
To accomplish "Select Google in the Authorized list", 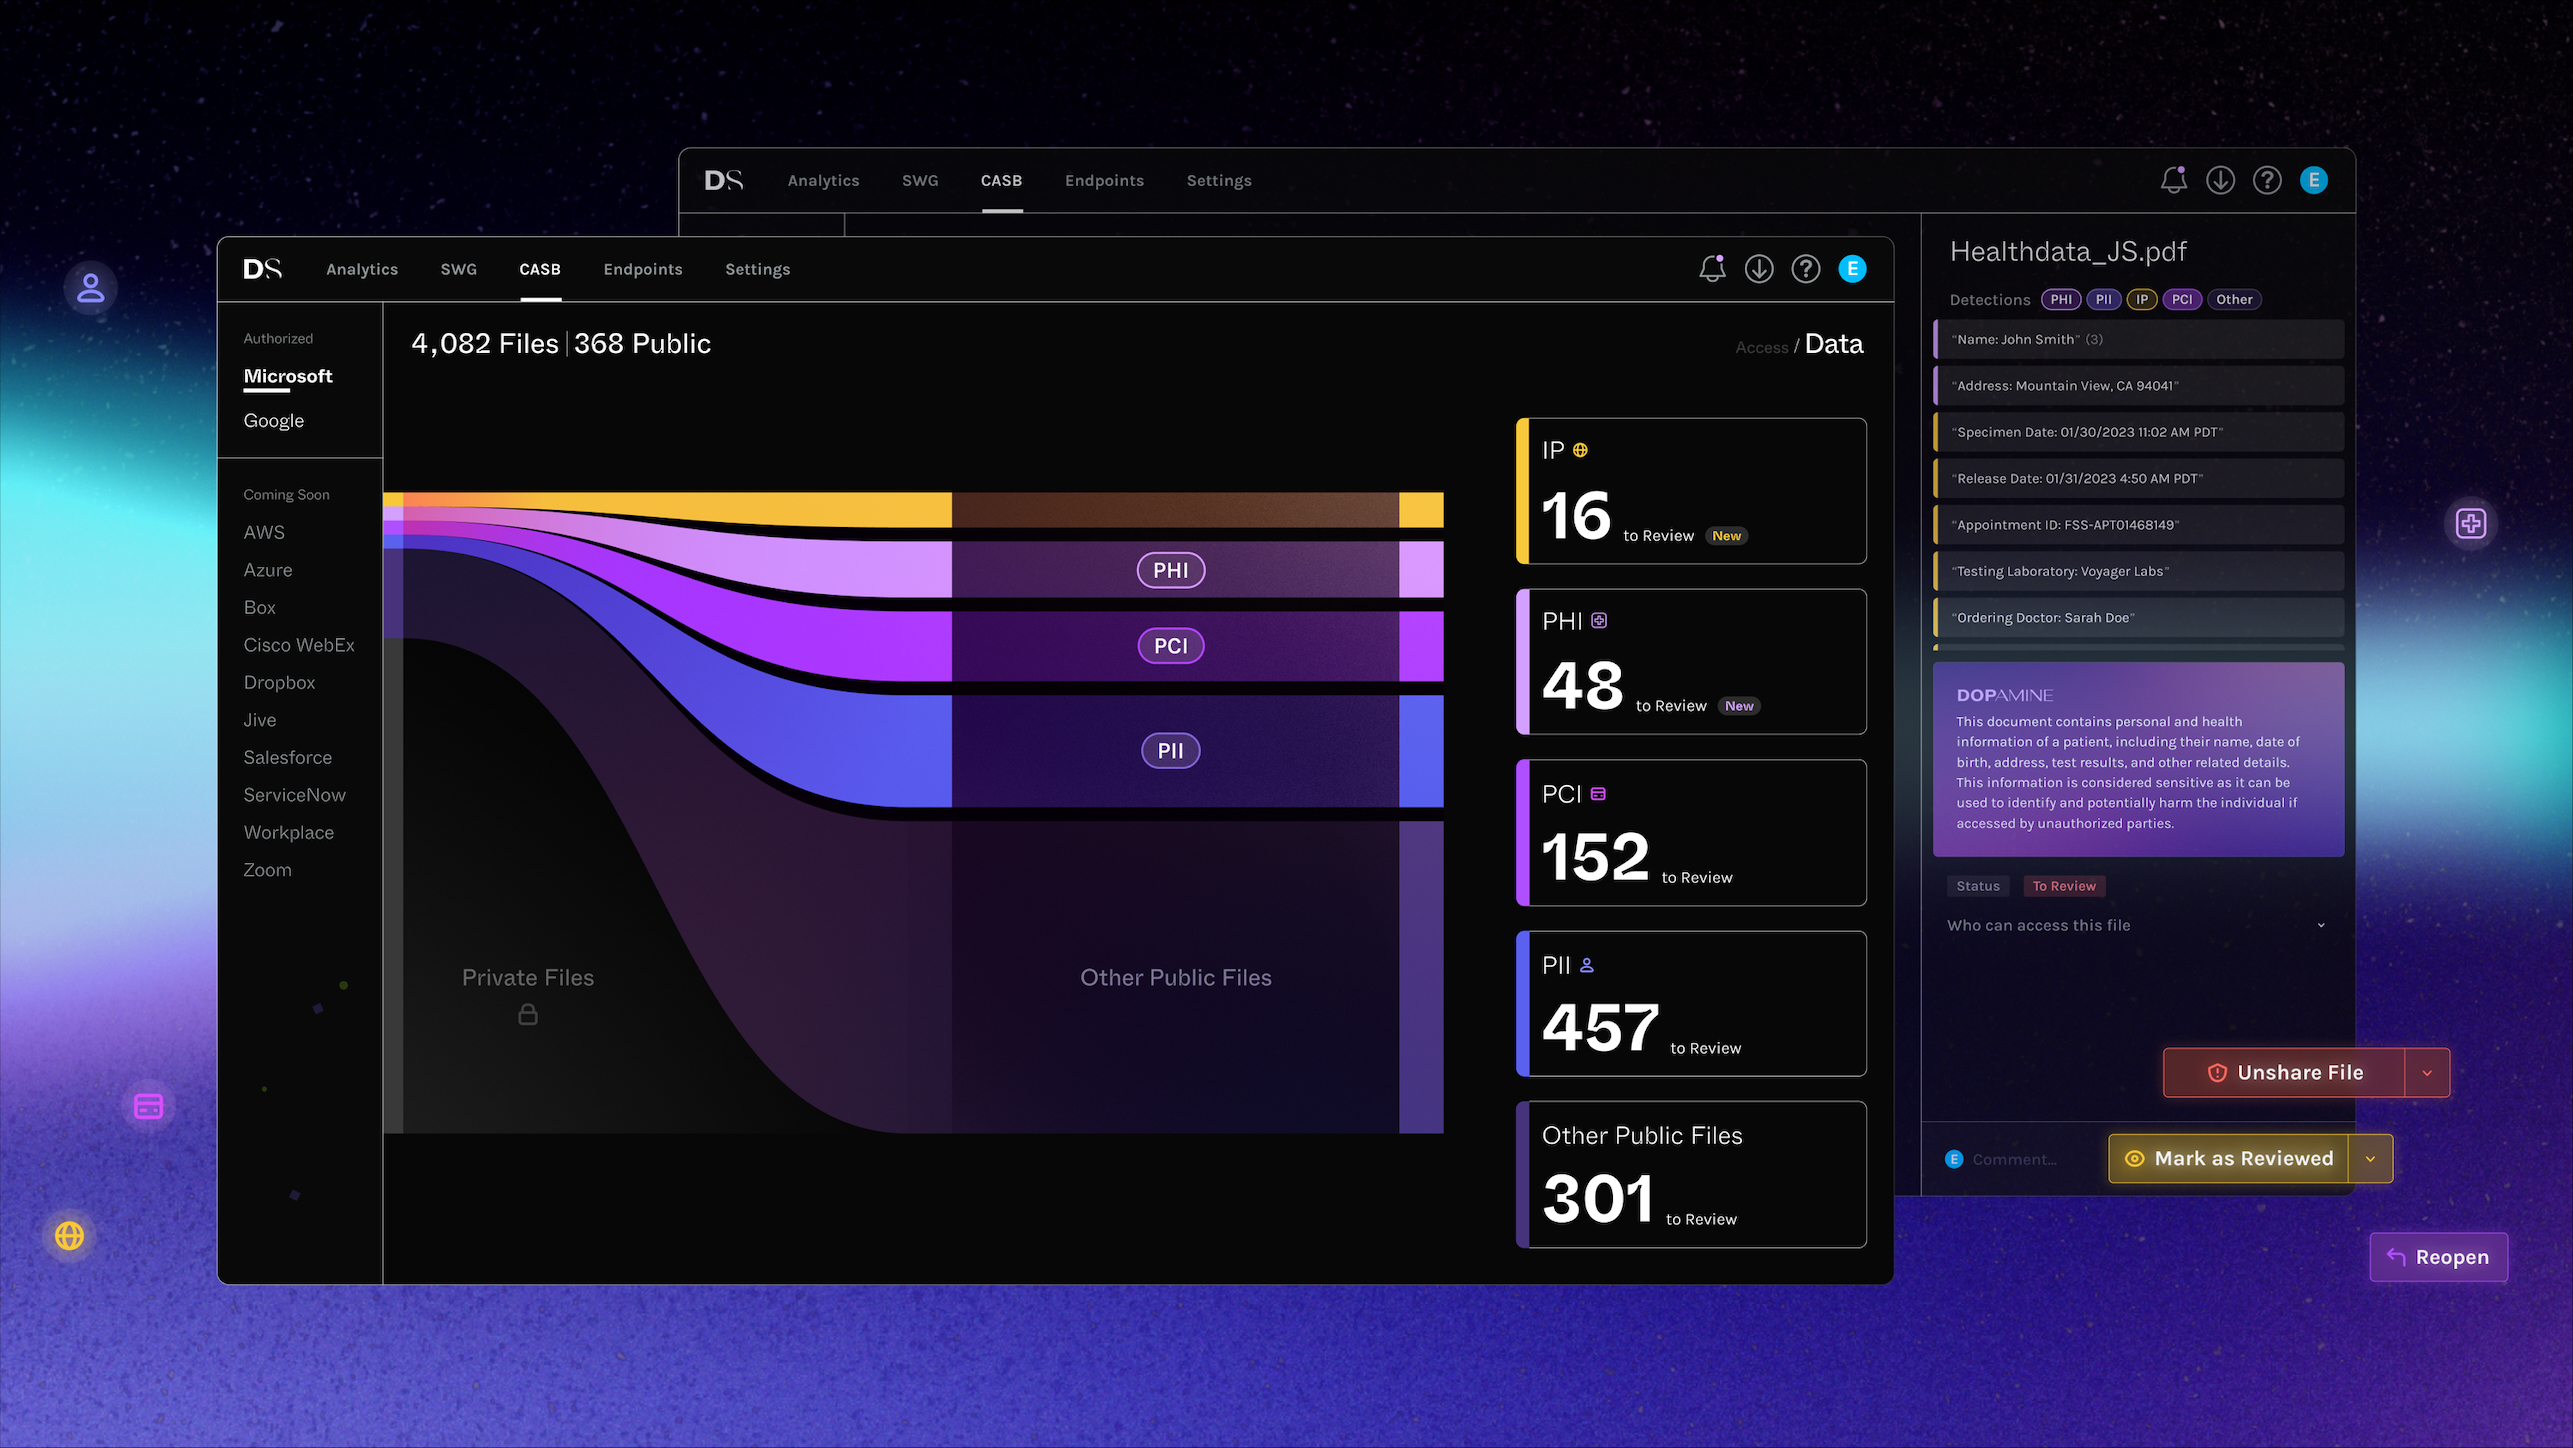I will click(274, 421).
